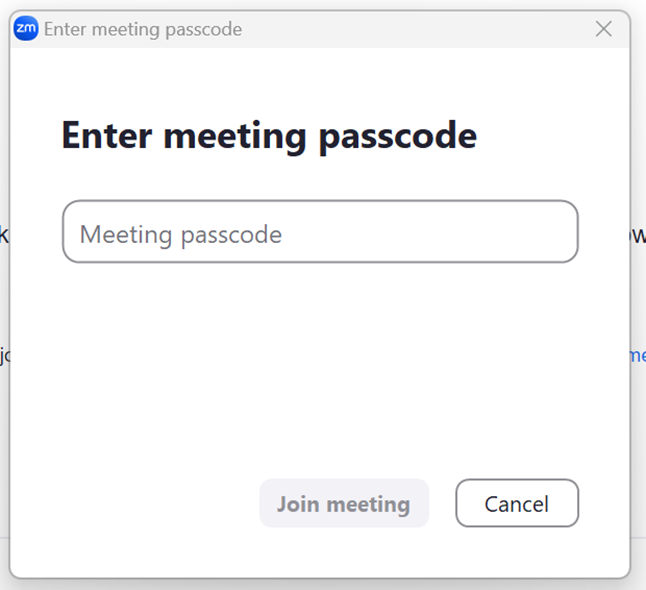Click background text right of the passcode field

pos(638,236)
